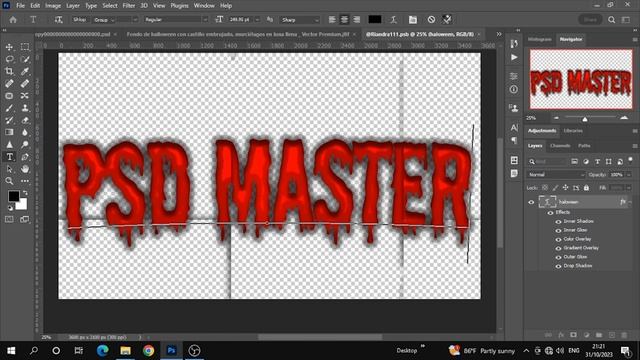The image size is (640, 360).
Task: Open the File menu
Action: (20, 6)
